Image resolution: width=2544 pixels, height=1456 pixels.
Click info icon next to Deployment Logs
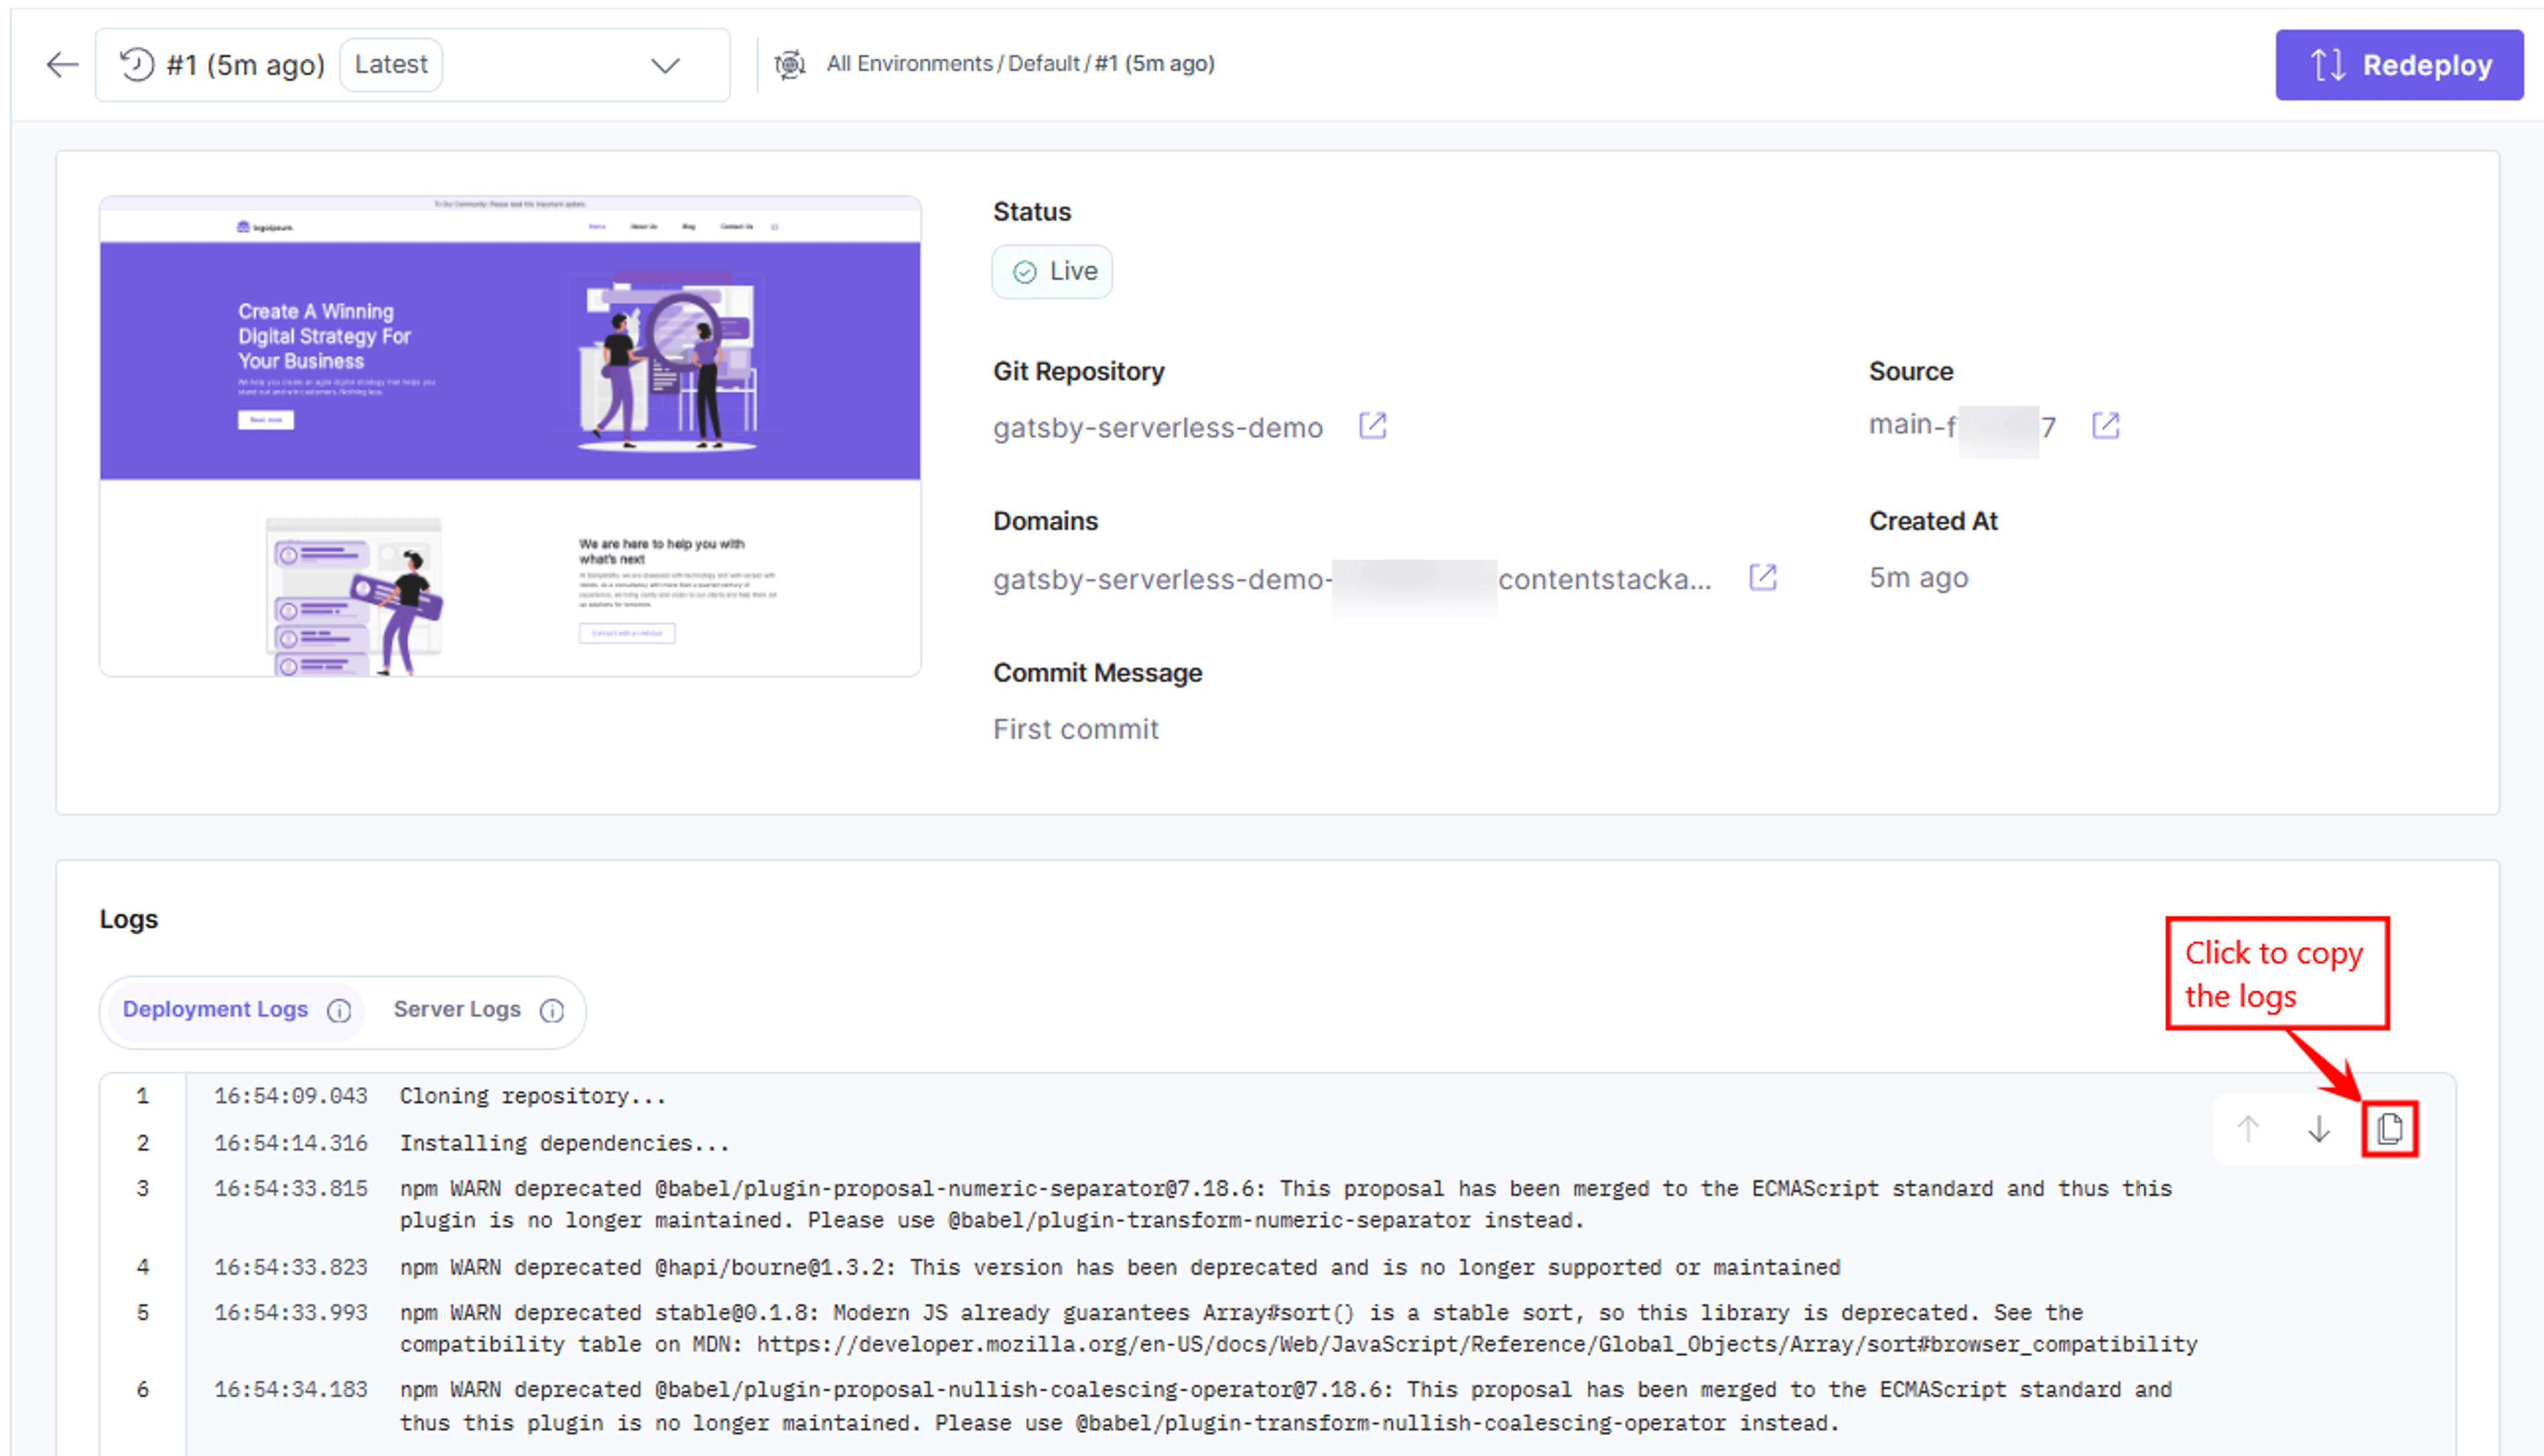pyautogui.click(x=340, y=1011)
